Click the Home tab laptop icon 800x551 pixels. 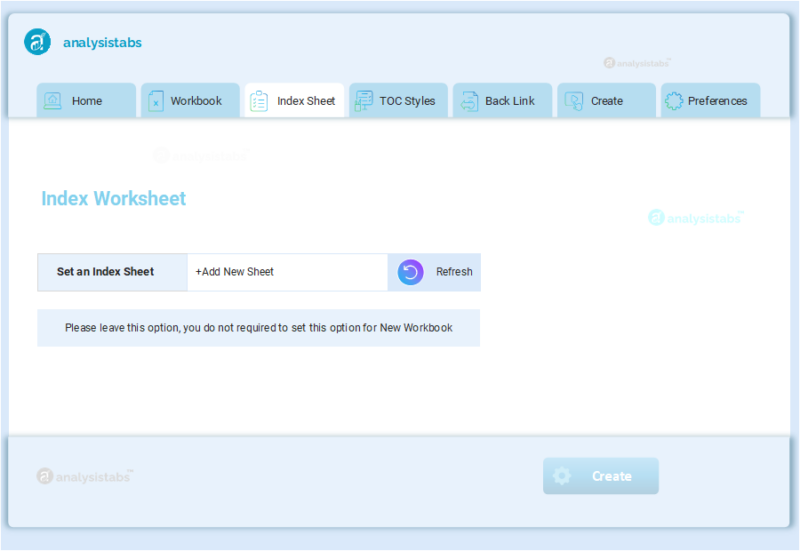tap(53, 101)
